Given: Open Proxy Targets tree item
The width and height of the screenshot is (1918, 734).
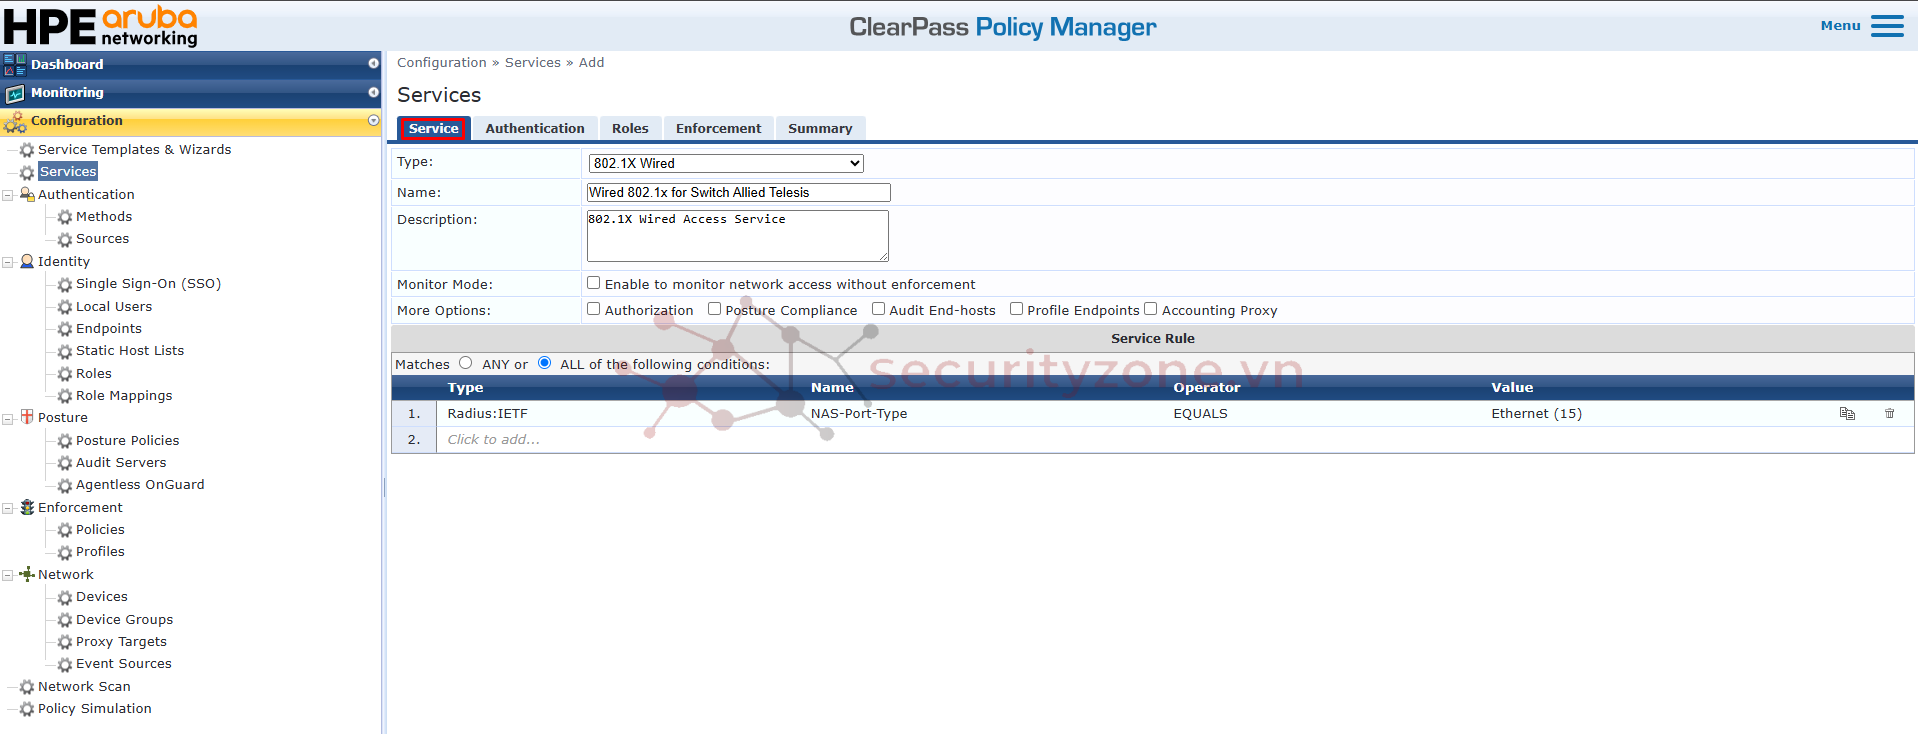Looking at the screenshot, I should pyautogui.click(x=121, y=642).
